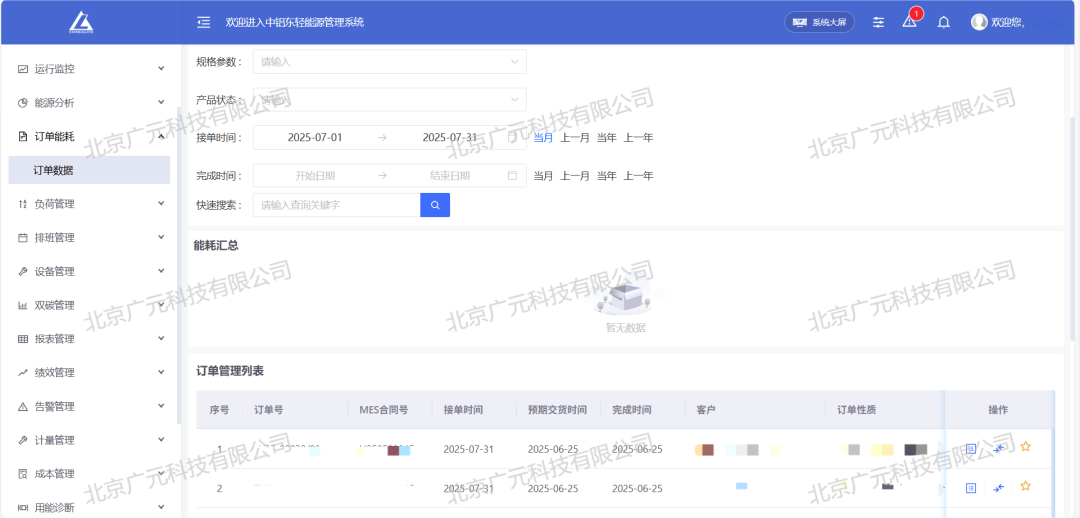Click the 能源分析 pie chart icon
1080x518 pixels.
coord(23,103)
